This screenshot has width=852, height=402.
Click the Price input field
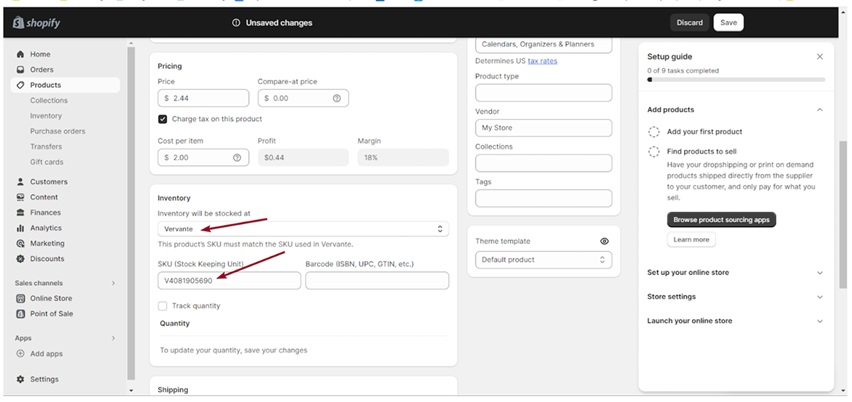[x=203, y=98]
